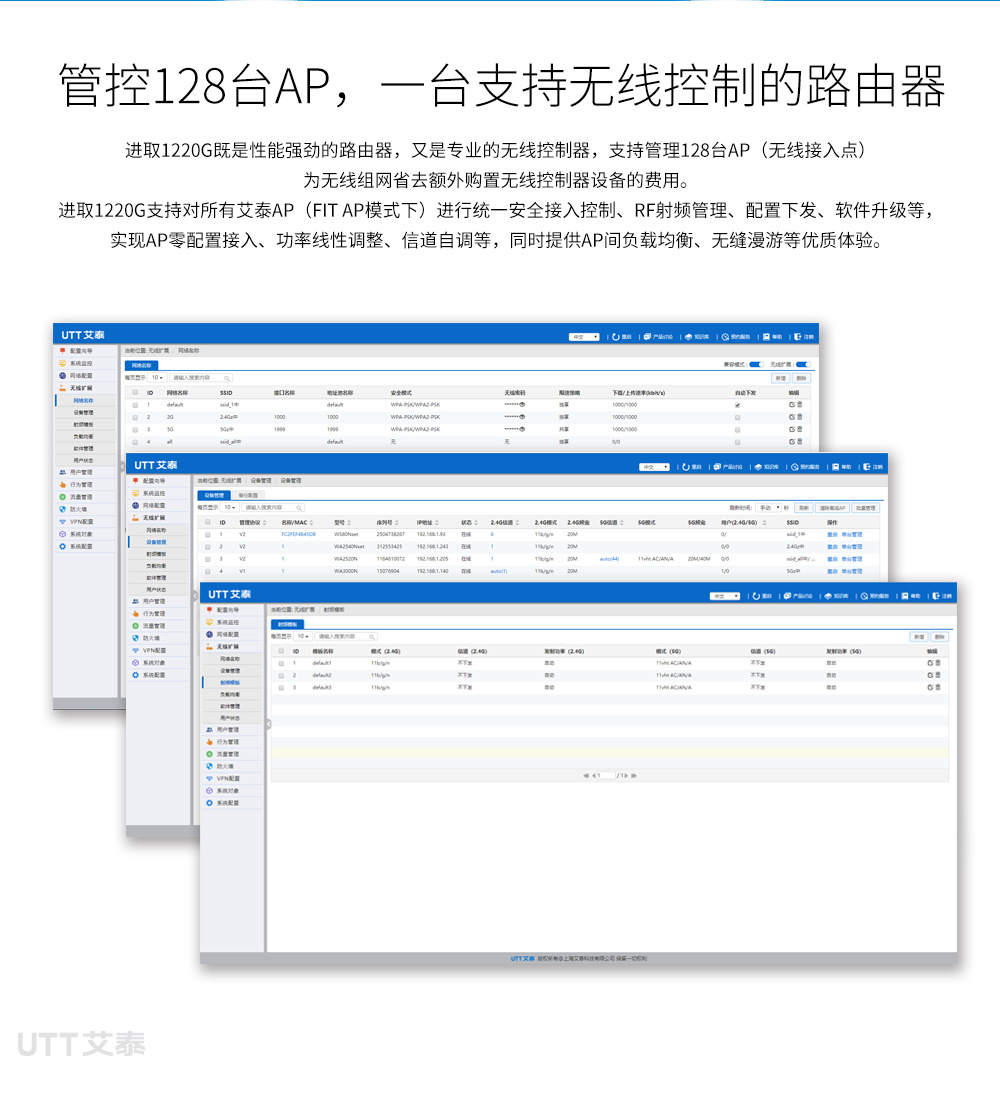
Task: Open the language dropdown in the back window
Action: click(584, 337)
